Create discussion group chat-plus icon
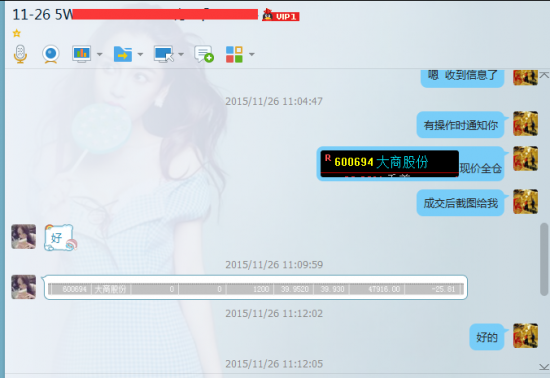550x378 pixels. (204, 54)
